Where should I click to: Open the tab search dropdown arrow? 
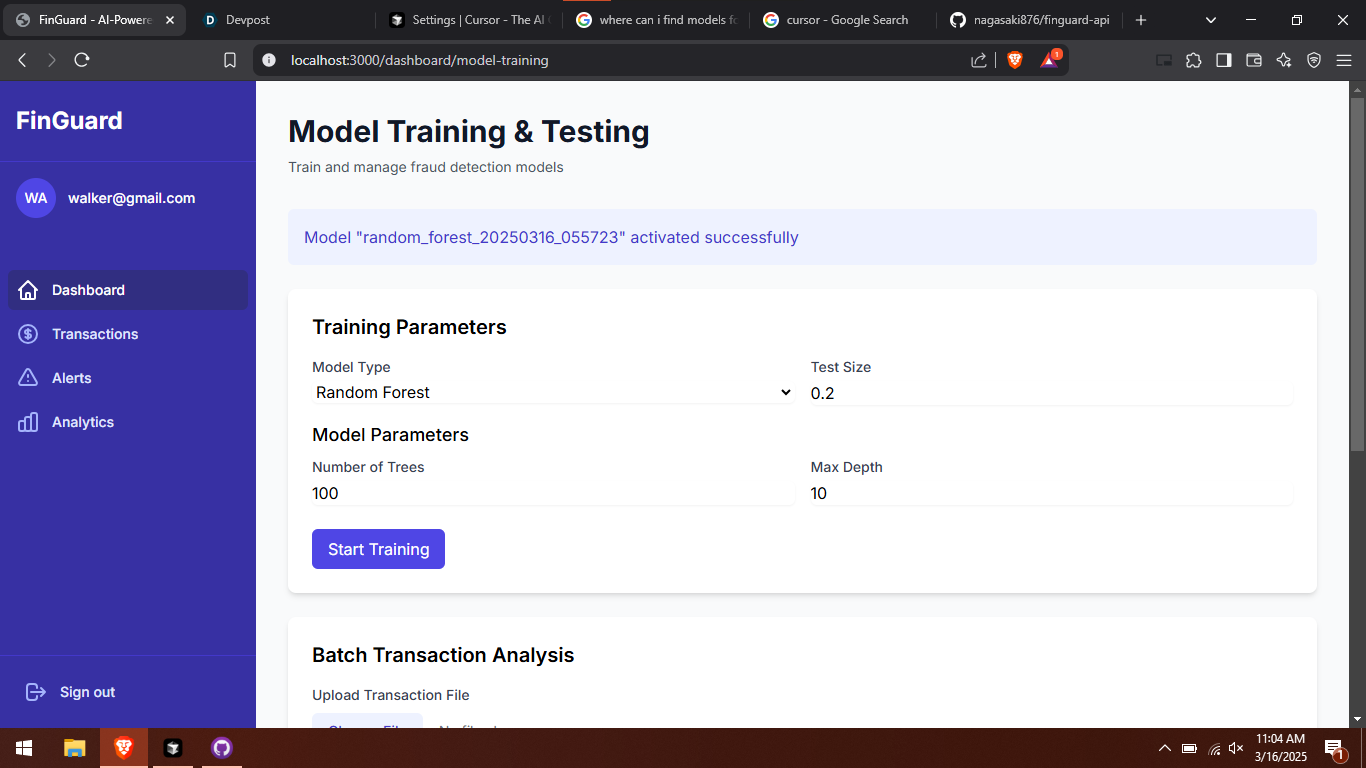(1211, 20)
